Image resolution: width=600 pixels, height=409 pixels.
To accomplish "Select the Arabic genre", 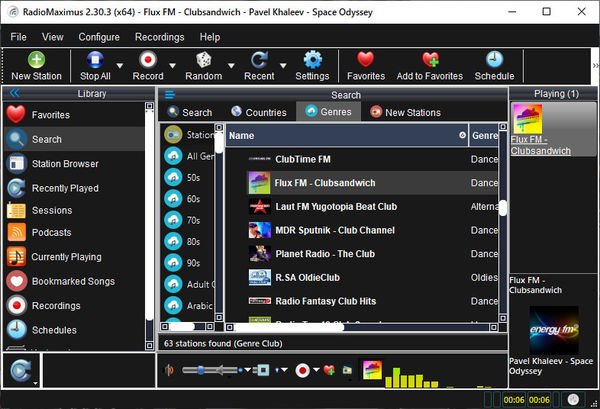I will click(x=188, y=306).
